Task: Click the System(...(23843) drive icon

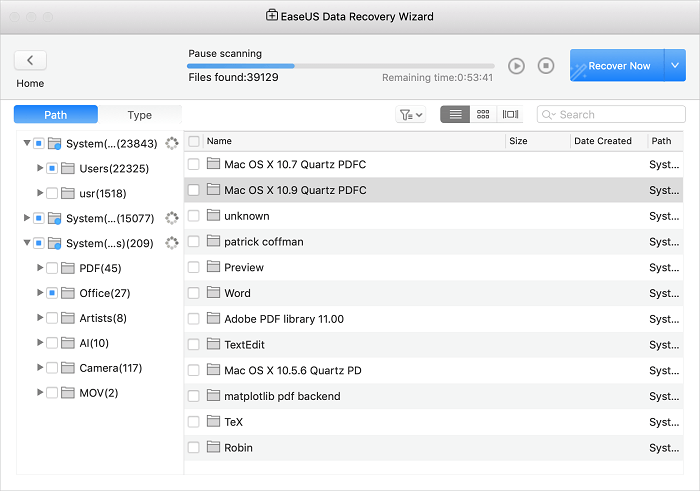Action: click(x=54, y=144)
